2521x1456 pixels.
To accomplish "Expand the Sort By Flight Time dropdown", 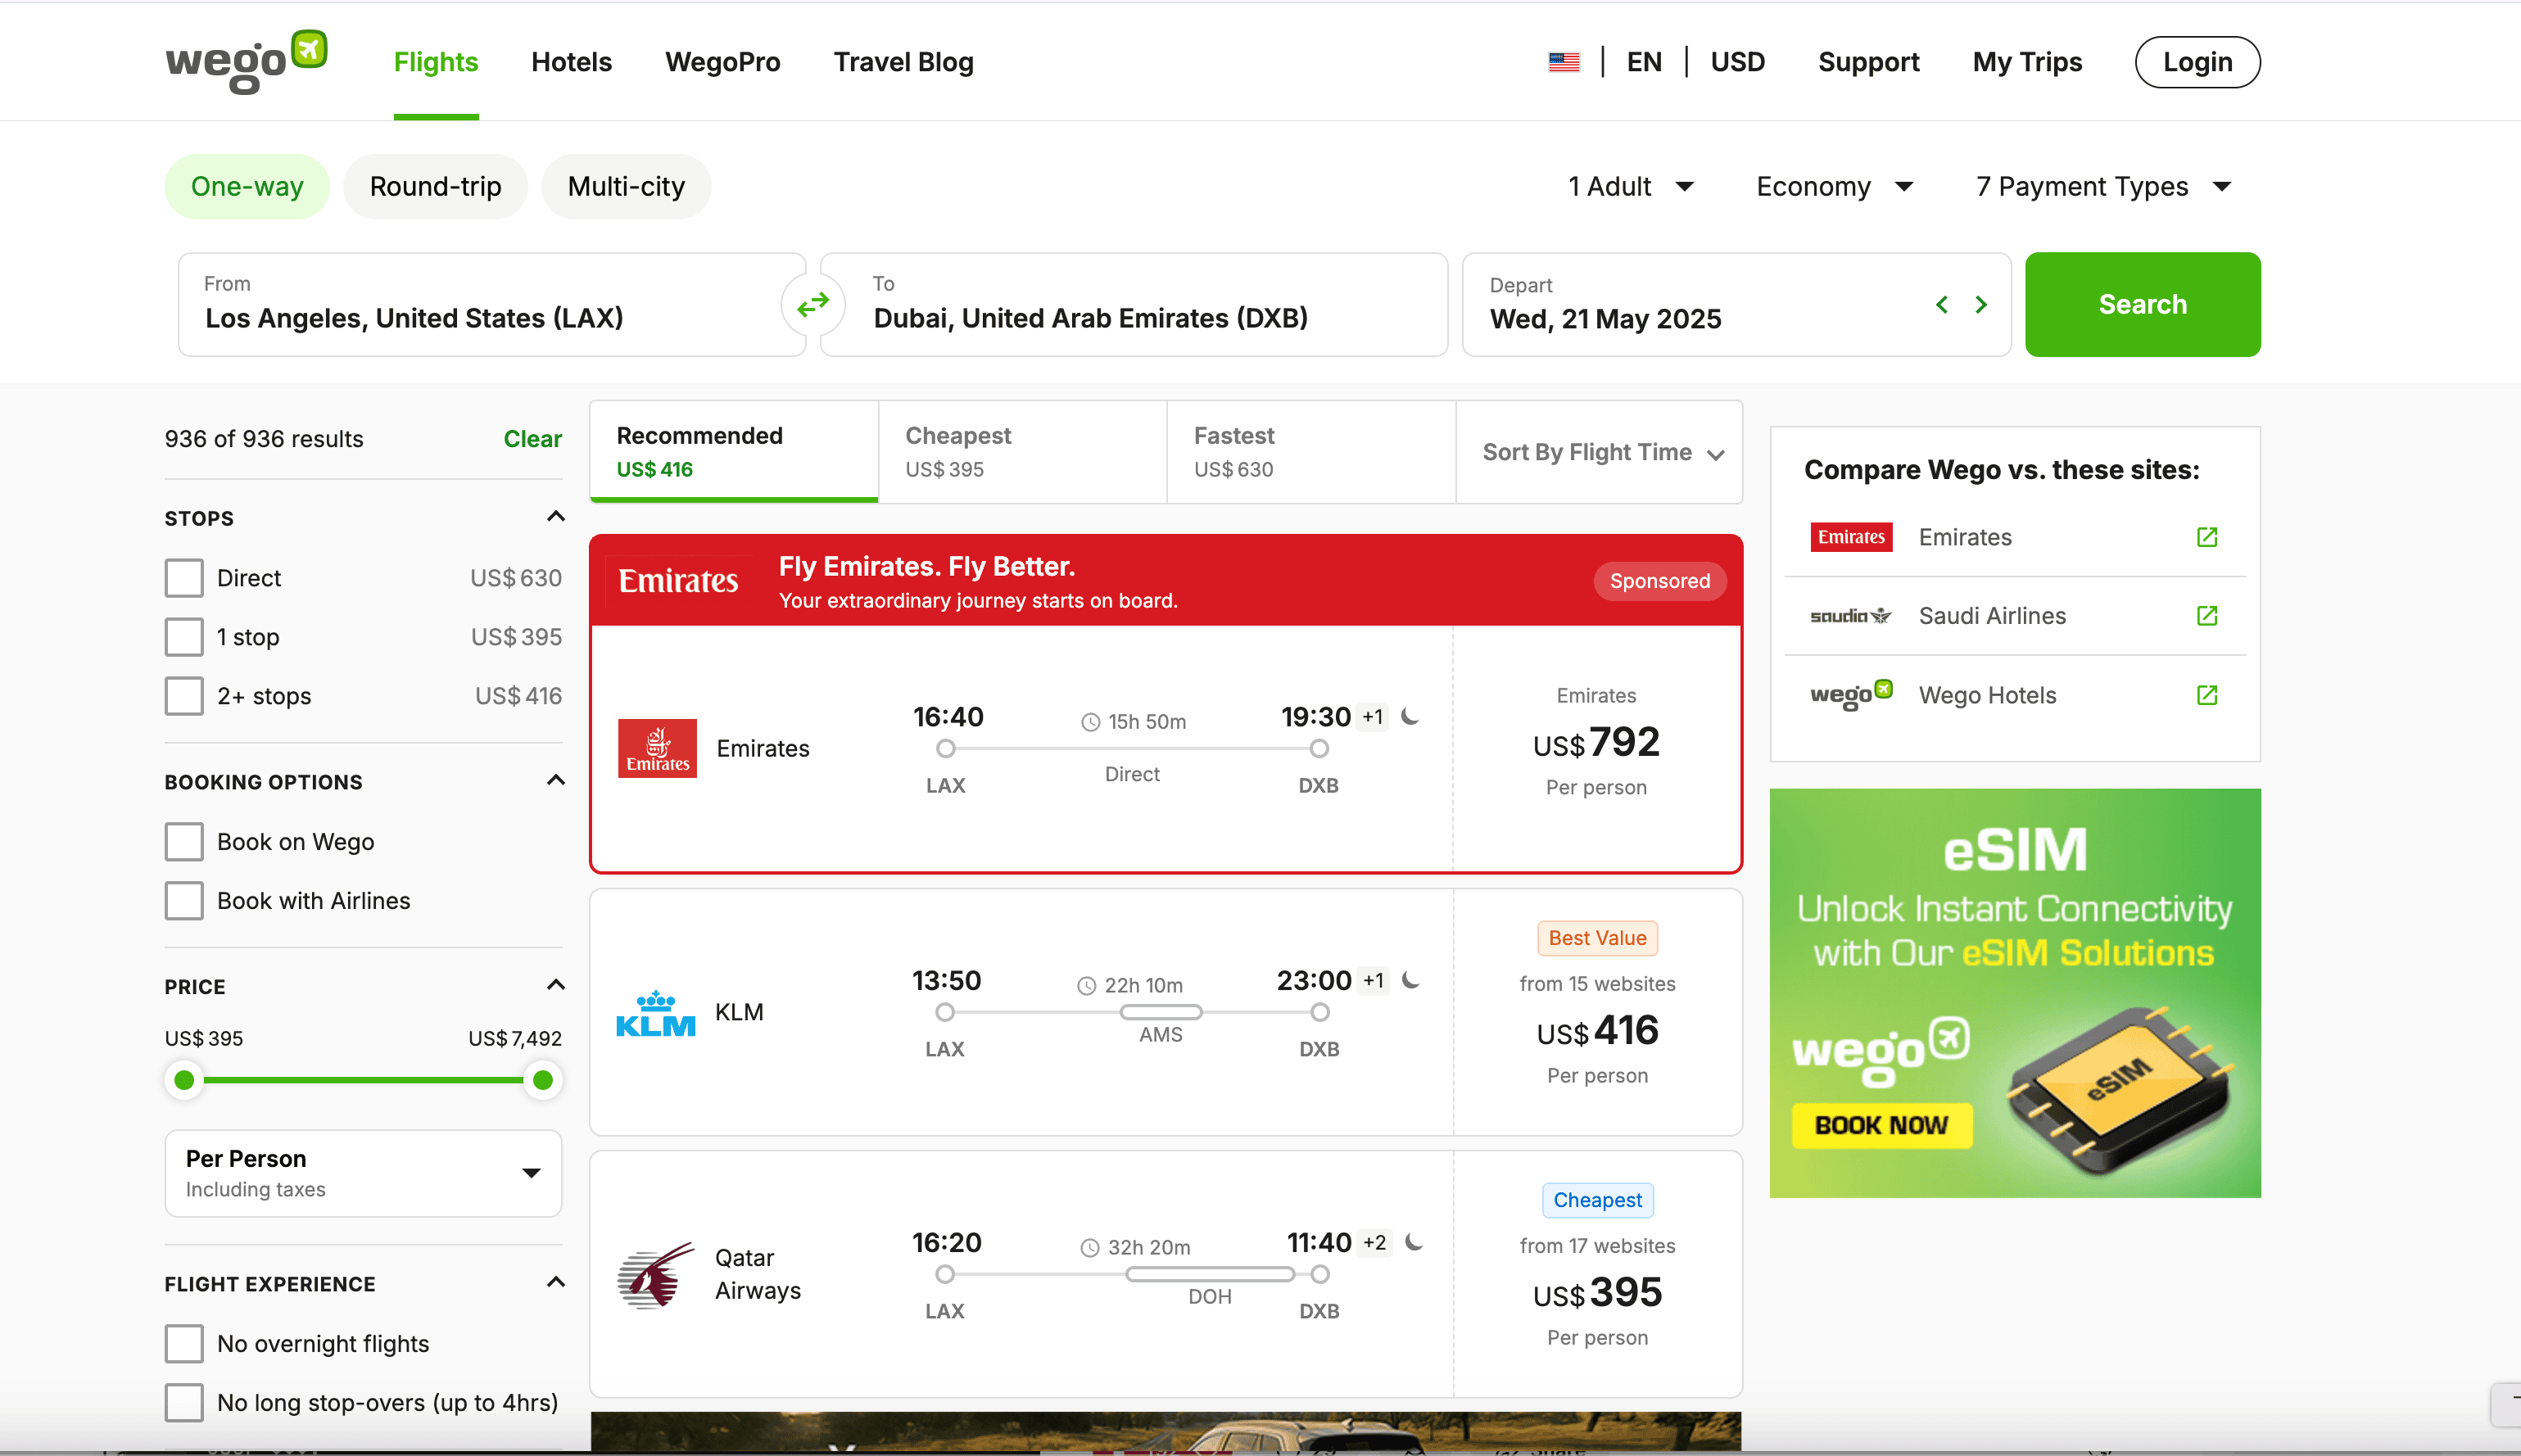I will click(x=1602, y=453).
